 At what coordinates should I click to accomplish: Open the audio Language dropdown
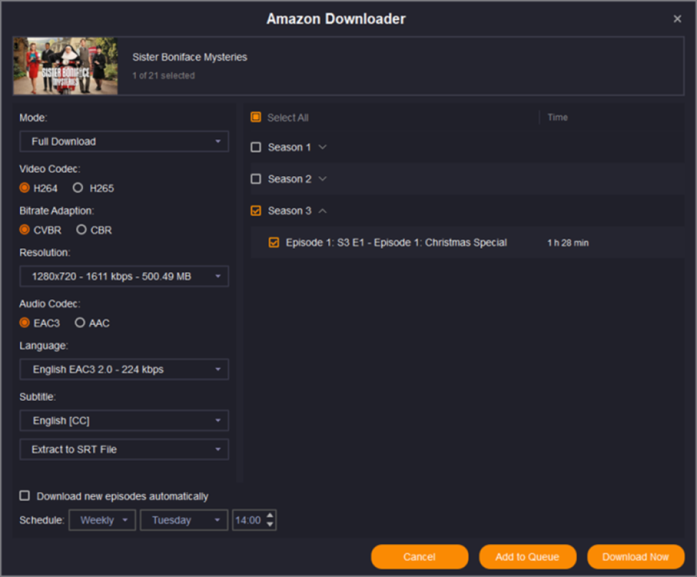coord(124,370)
